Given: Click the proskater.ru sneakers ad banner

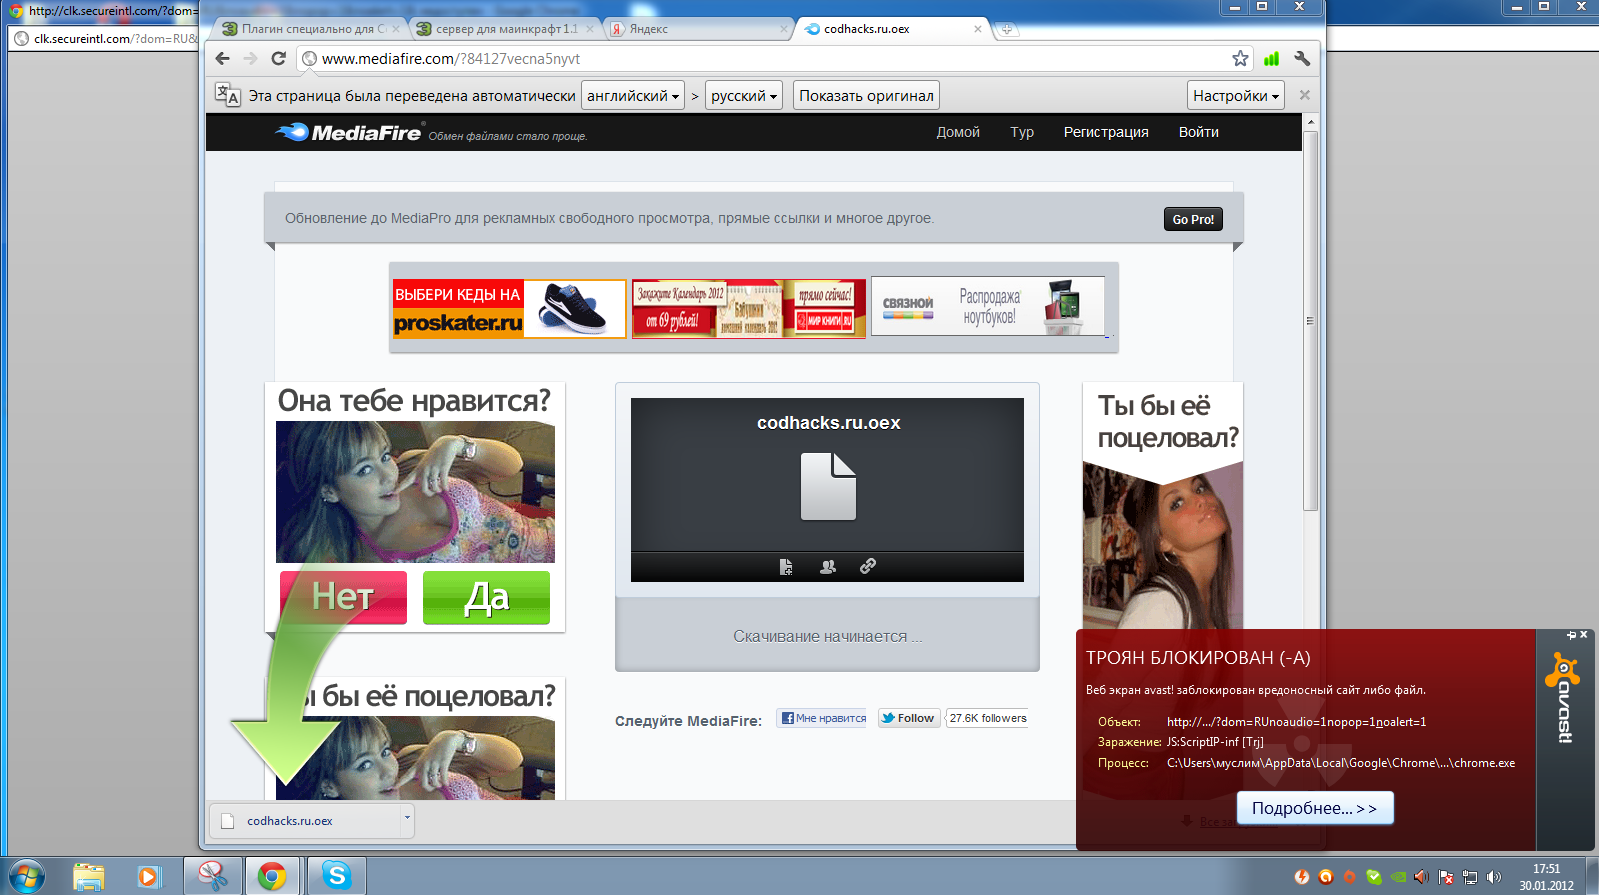Looking at the screenshot, I should 509,308.
